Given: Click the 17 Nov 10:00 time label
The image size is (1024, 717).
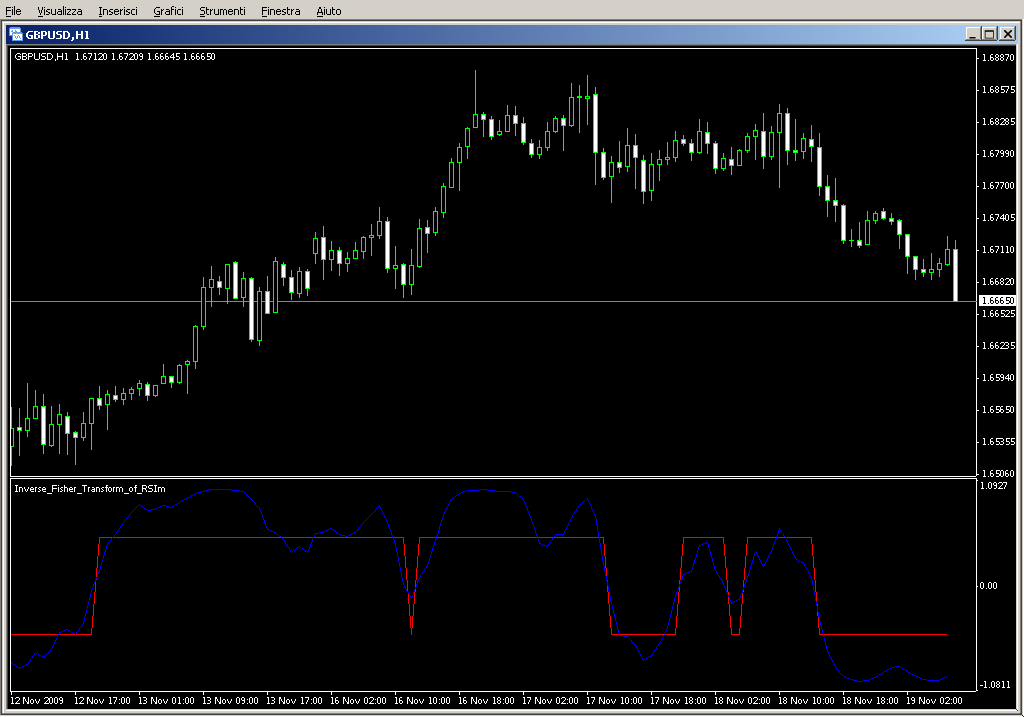Looking at the screenshot, I should click(614, 701).
